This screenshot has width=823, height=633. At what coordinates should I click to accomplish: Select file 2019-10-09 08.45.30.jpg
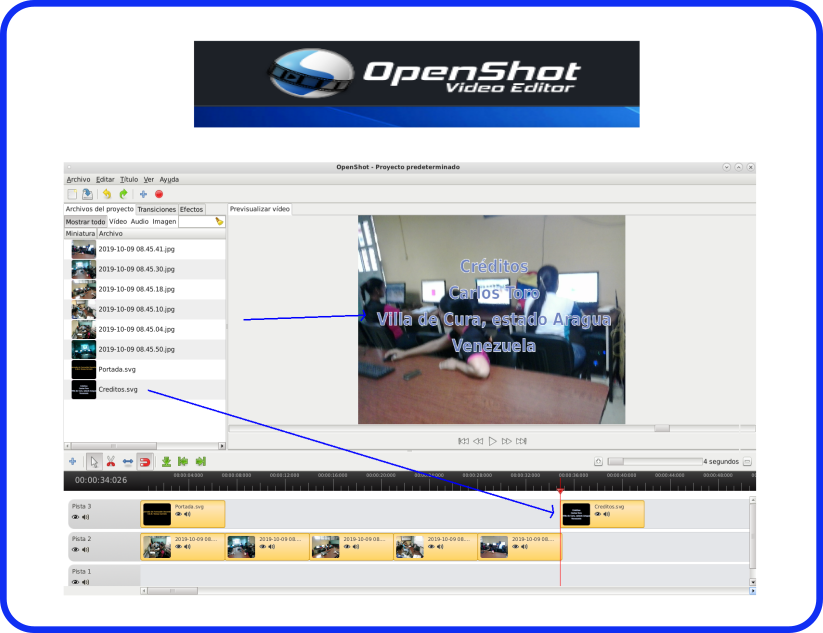click(x=145, y=269)
